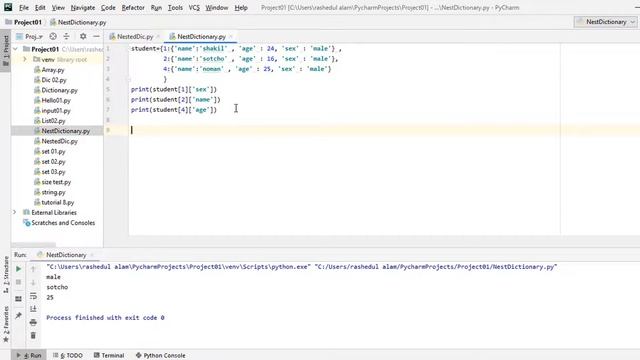
Task: Select Array.py in project tree
Action: (49, 70)
